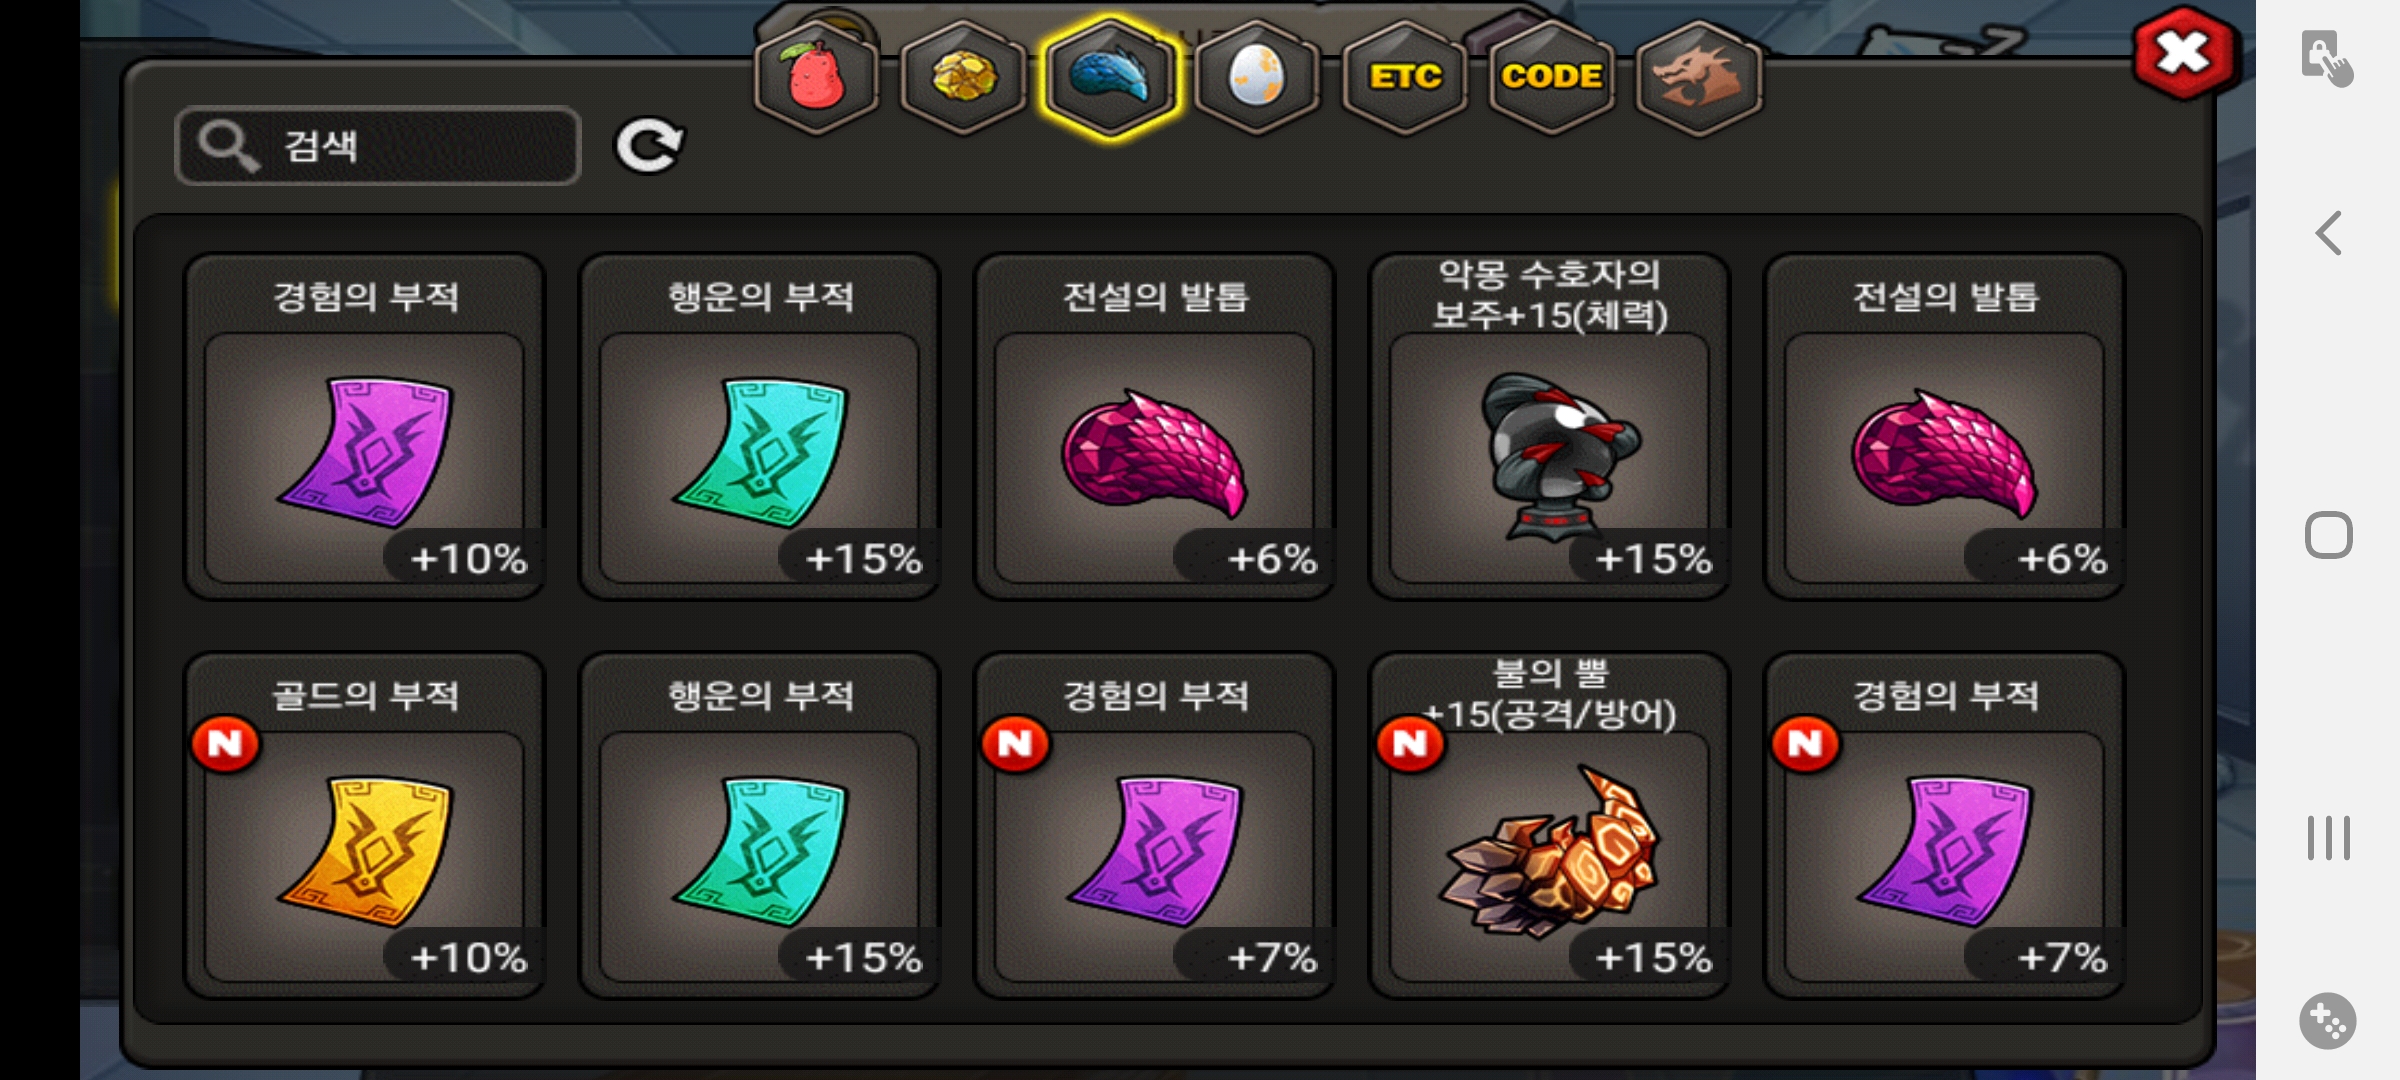Close the inventory with the red X

point(2184,53)
